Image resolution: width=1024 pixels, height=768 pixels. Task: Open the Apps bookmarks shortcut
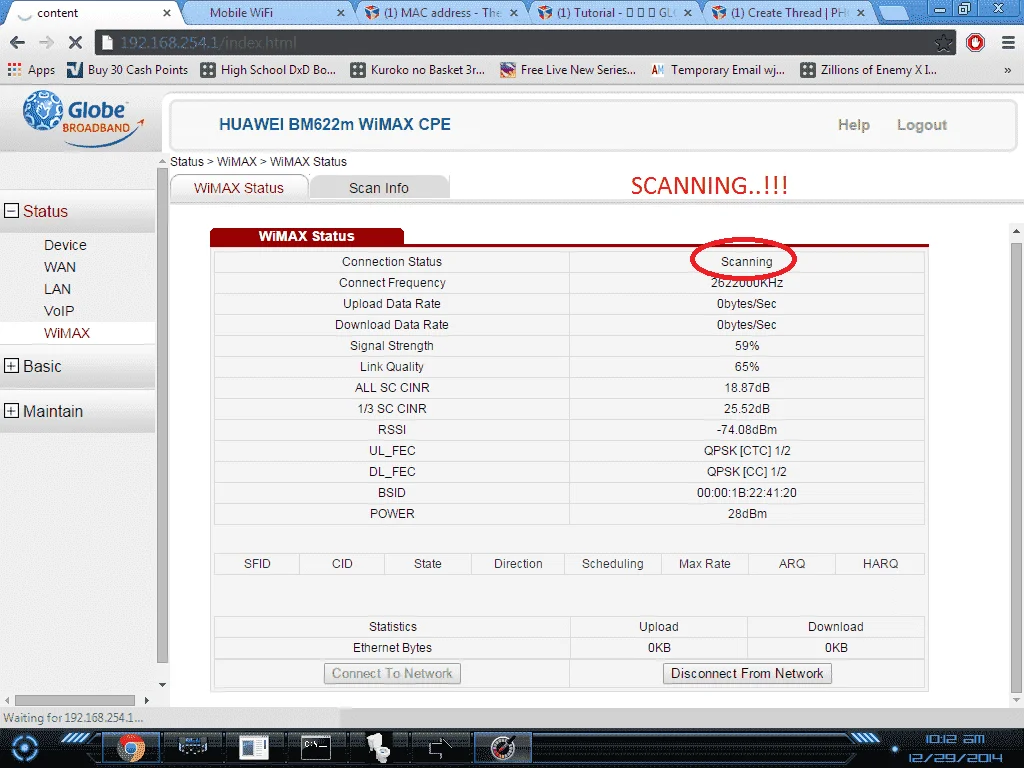pyautogui.click(x=31, y=70)
